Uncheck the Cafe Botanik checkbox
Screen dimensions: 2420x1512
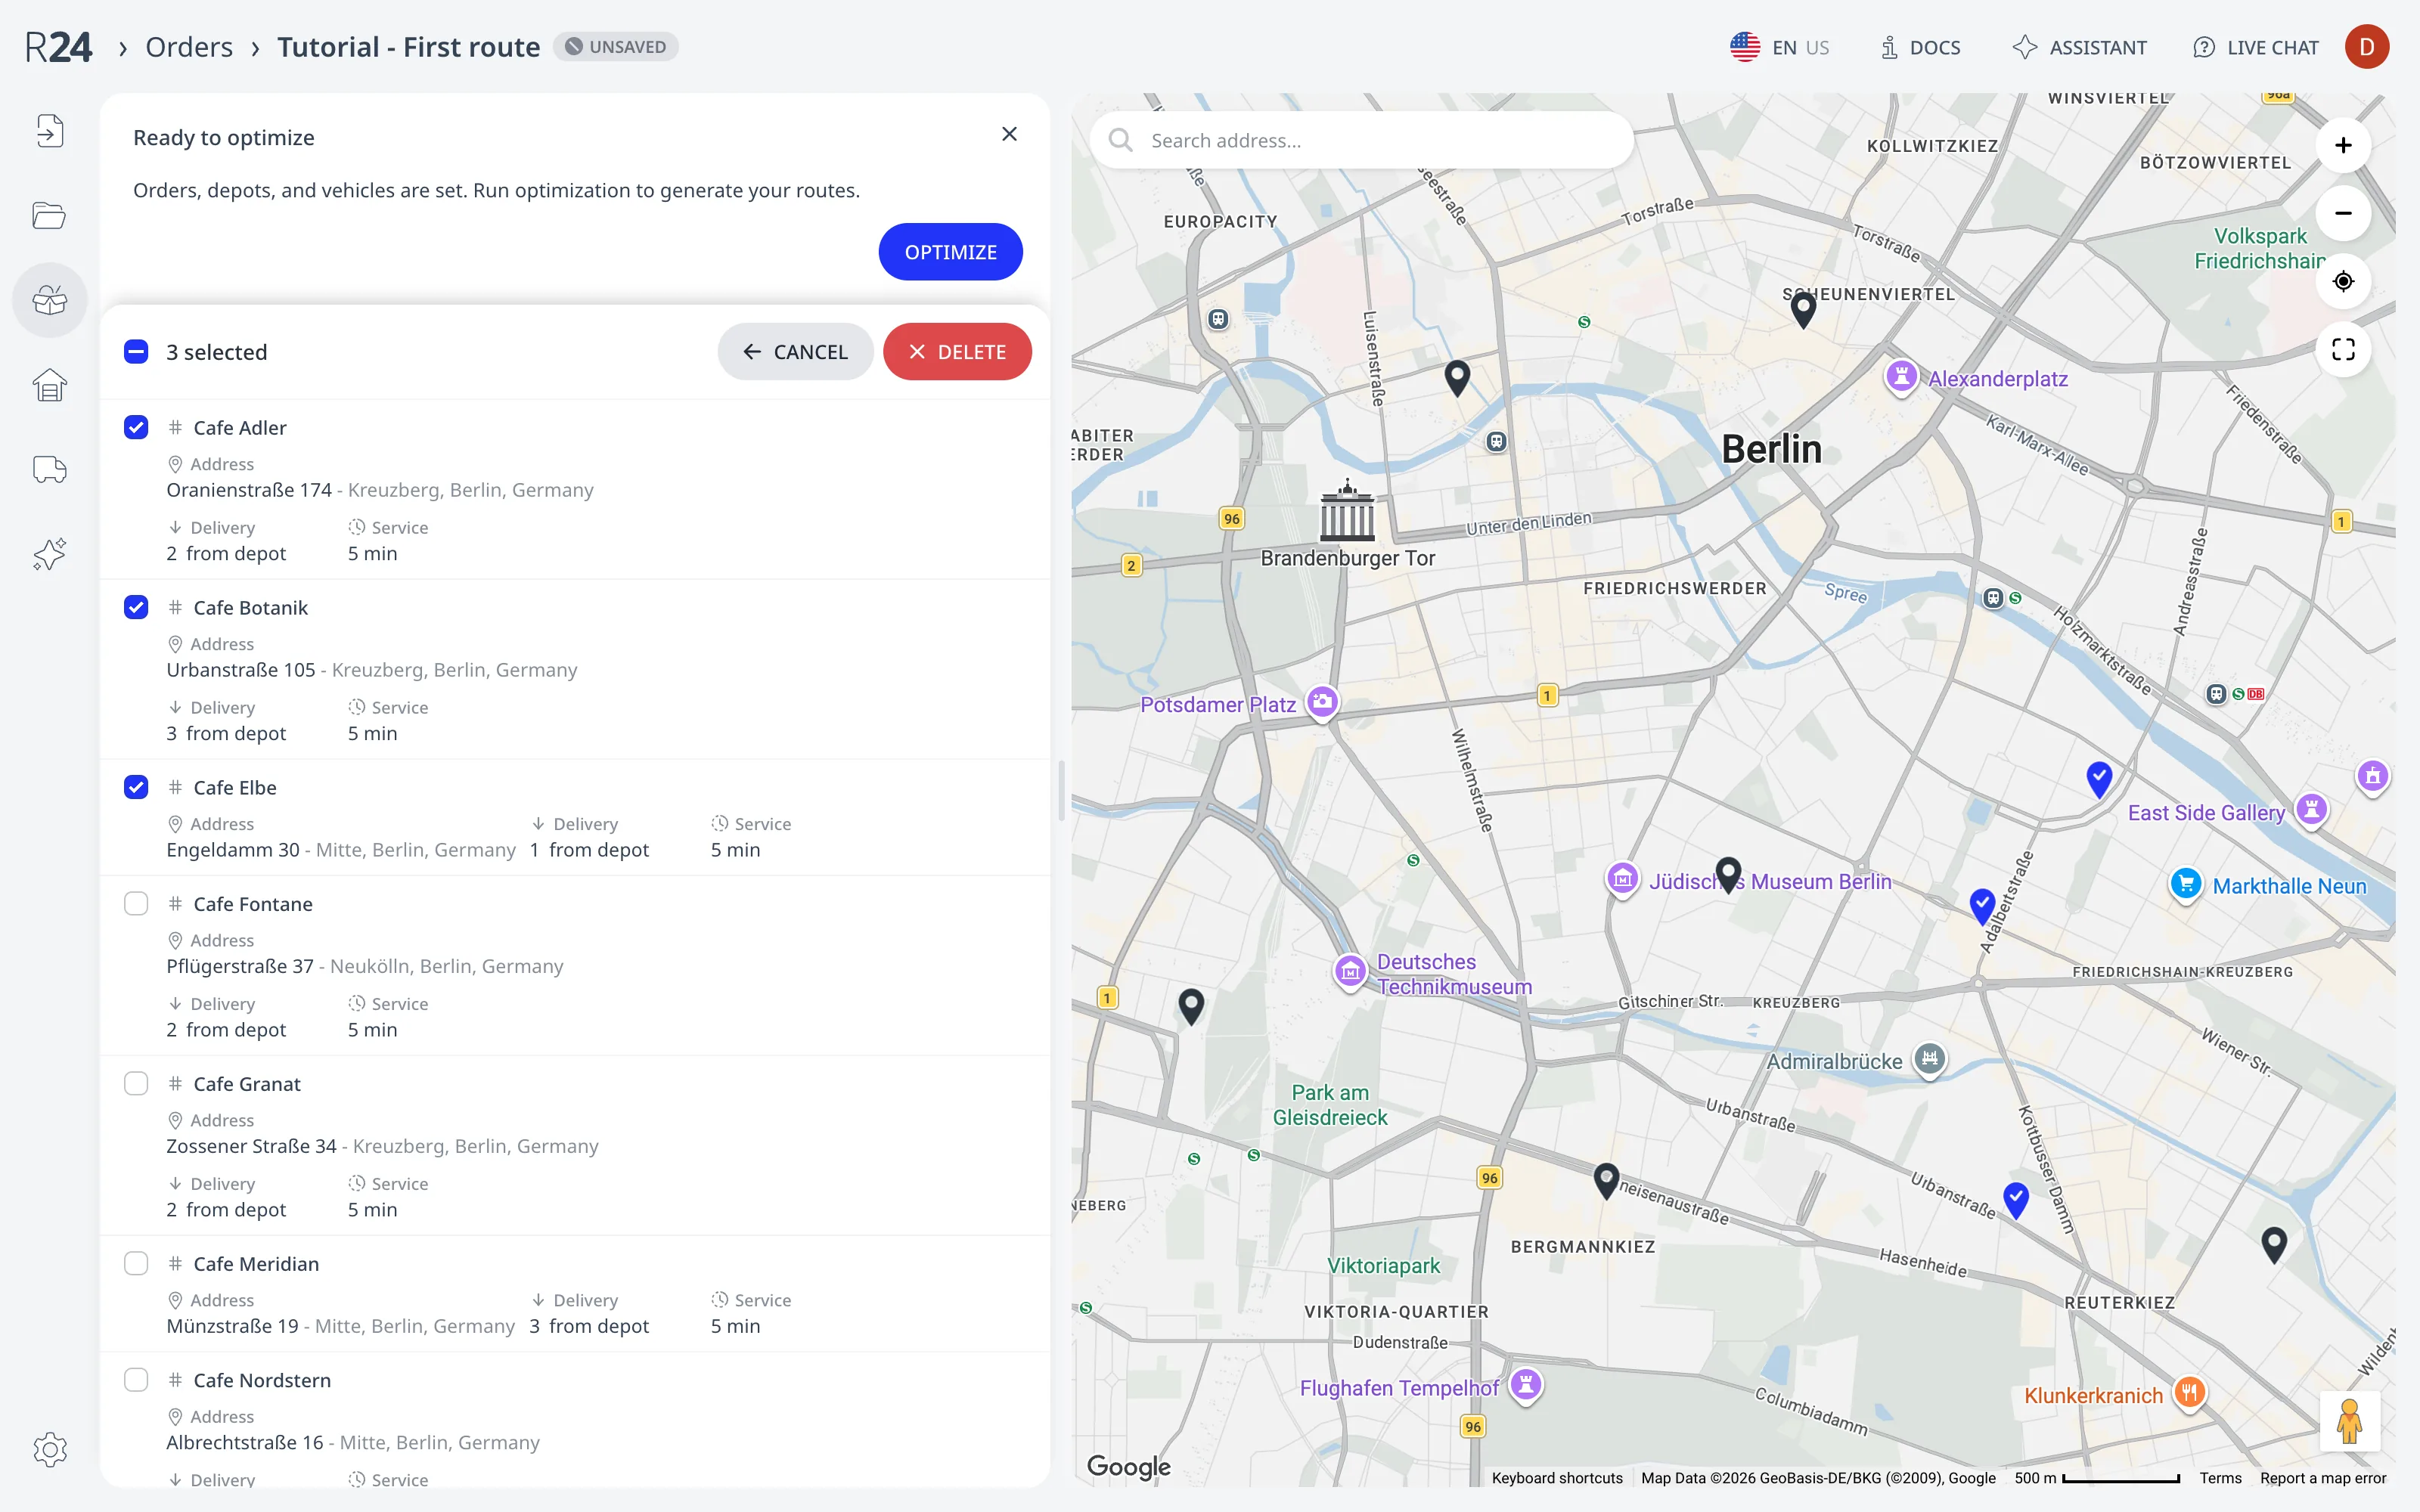136,607
